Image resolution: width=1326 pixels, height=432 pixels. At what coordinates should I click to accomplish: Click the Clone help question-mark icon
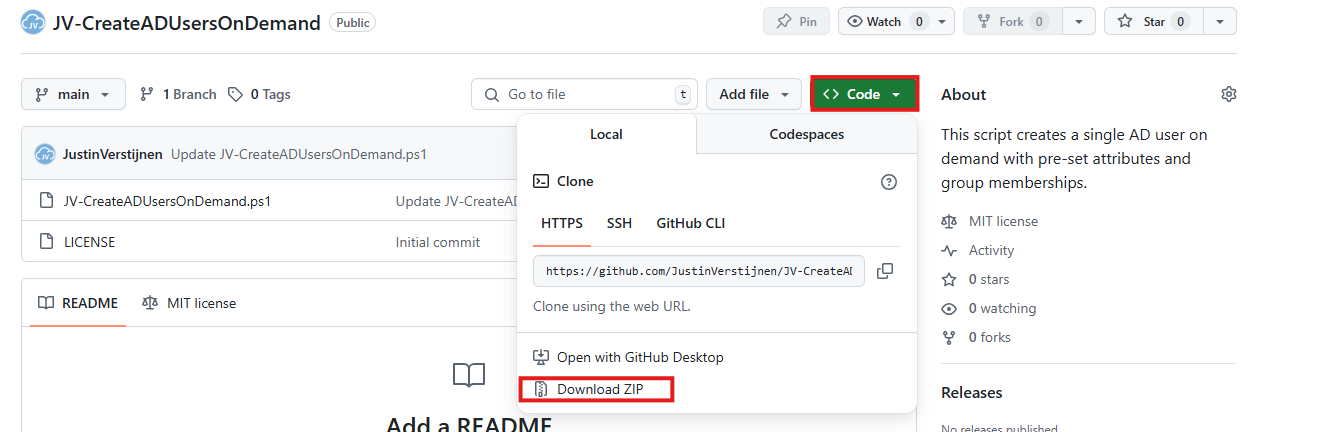pos(889,182)
